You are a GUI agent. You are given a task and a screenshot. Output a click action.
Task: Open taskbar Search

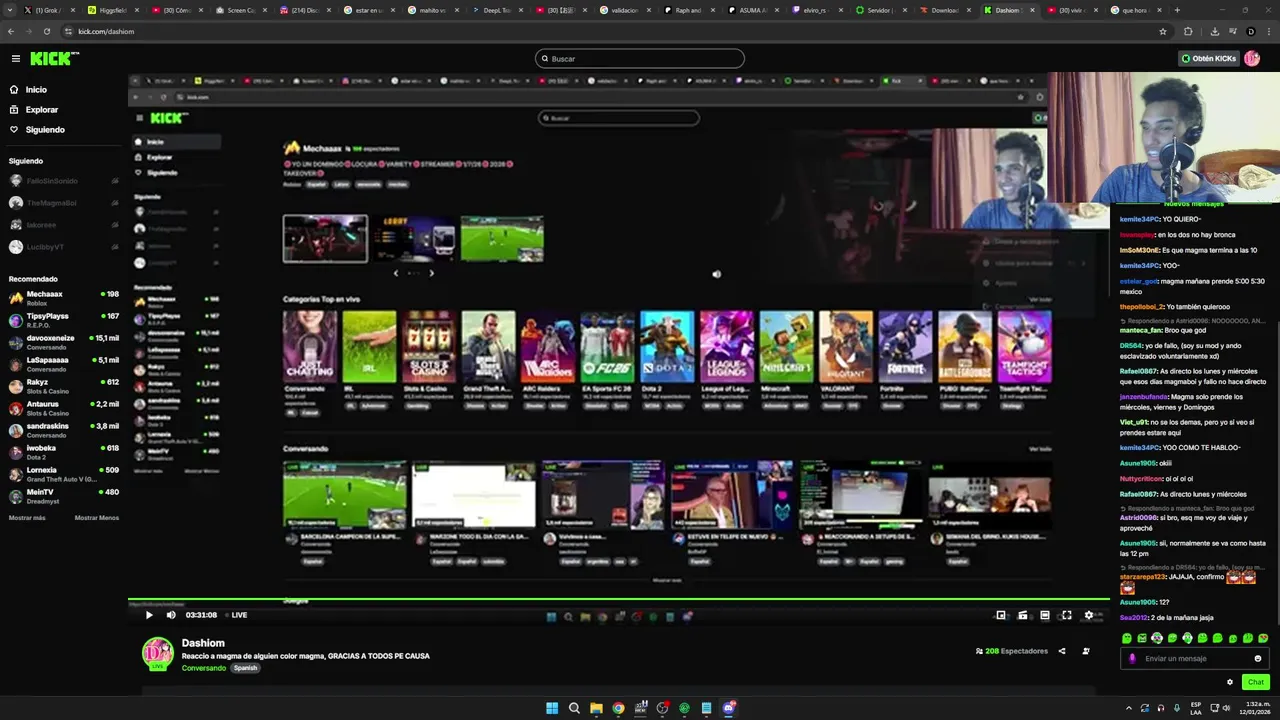(x=574, y=708)
